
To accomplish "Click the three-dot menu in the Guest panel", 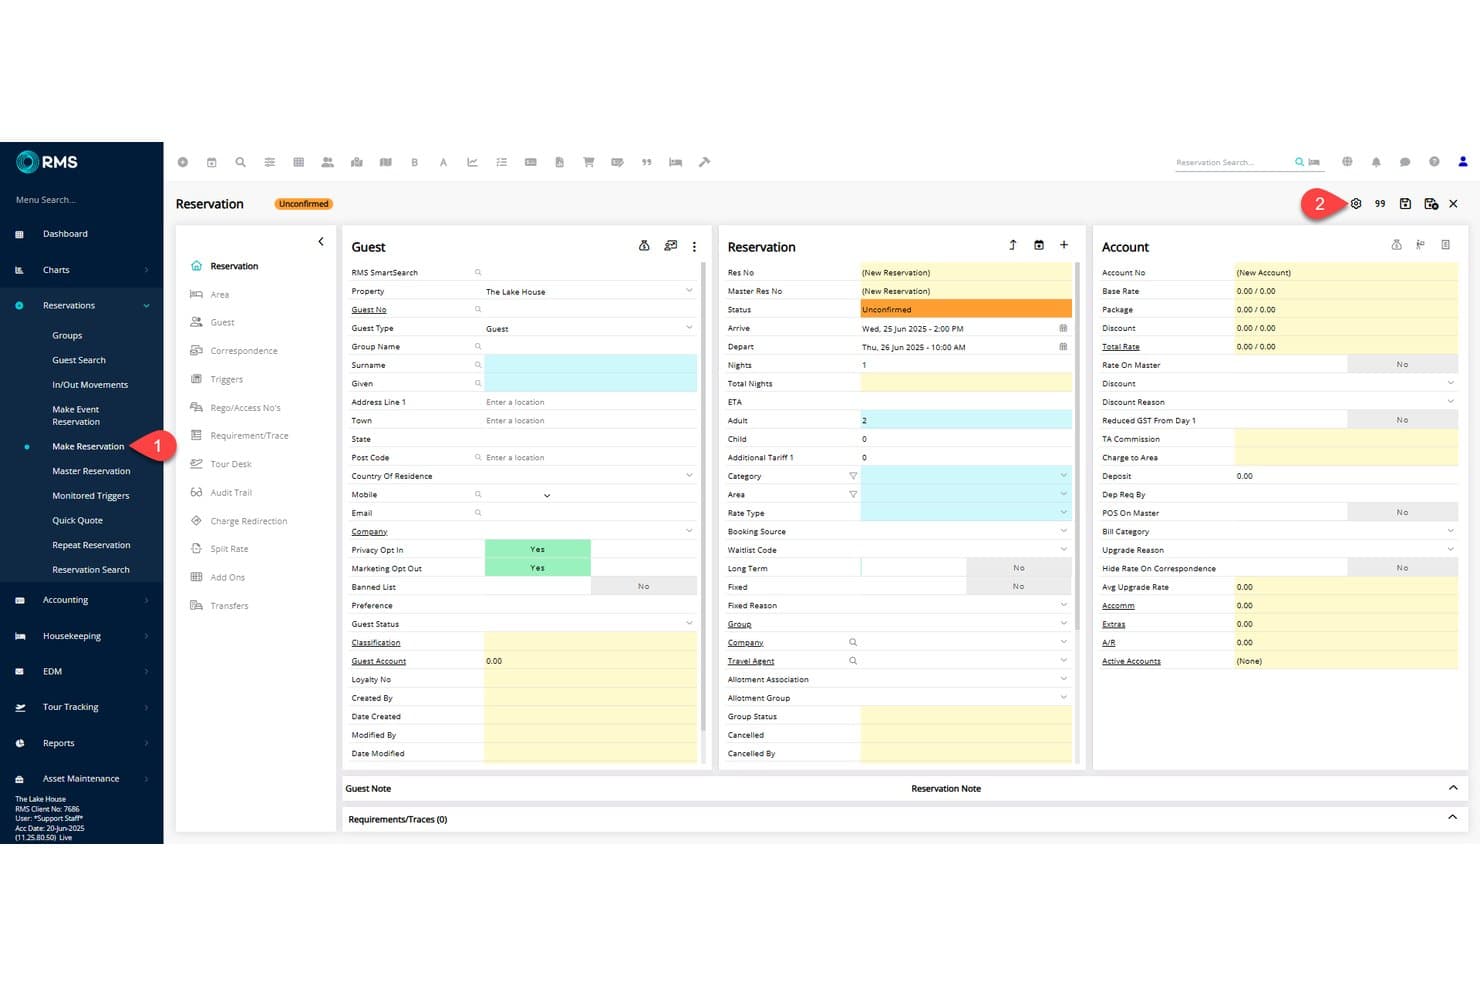I will tap(694, 246).
